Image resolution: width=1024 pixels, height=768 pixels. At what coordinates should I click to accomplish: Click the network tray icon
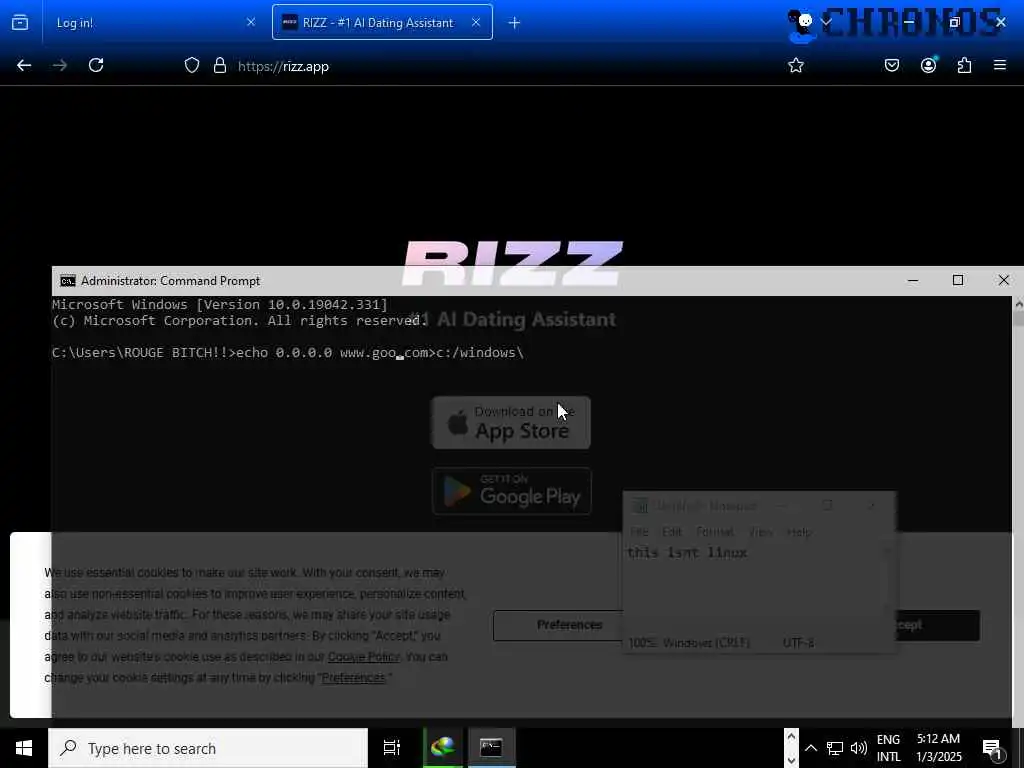(x=835, y=748)
